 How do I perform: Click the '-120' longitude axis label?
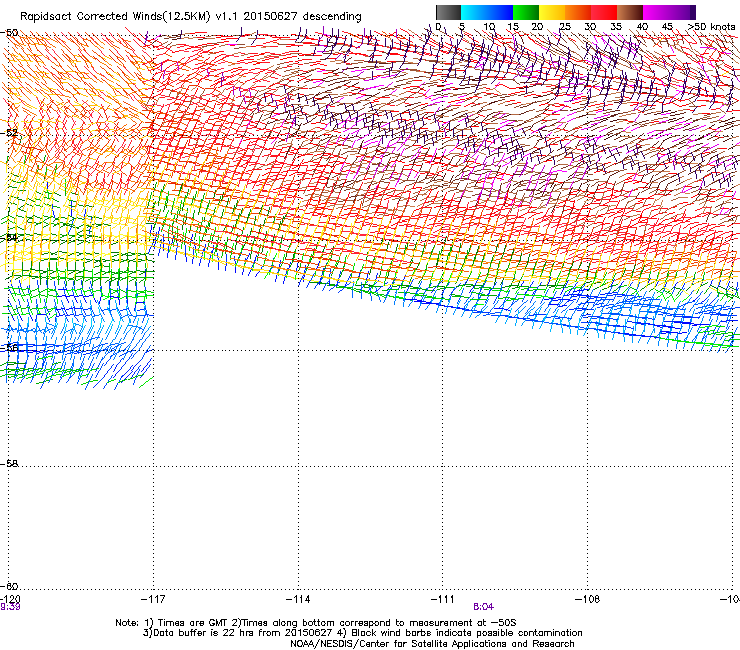10,599
